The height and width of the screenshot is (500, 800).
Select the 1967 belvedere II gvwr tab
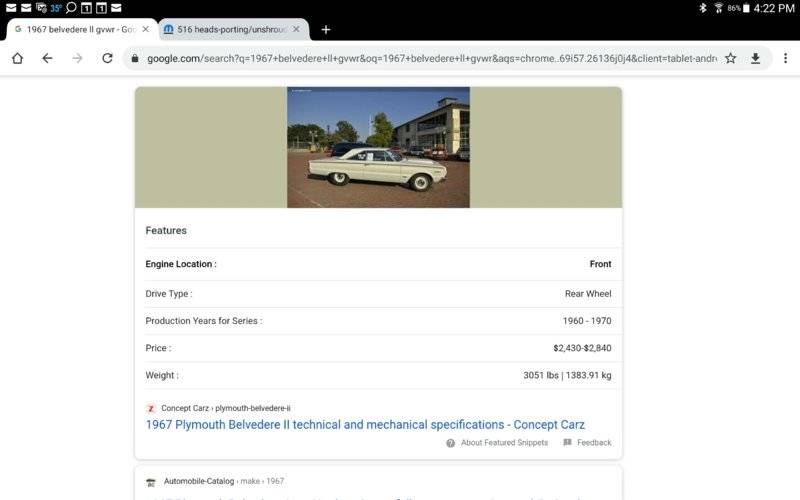tap(75, 30)
